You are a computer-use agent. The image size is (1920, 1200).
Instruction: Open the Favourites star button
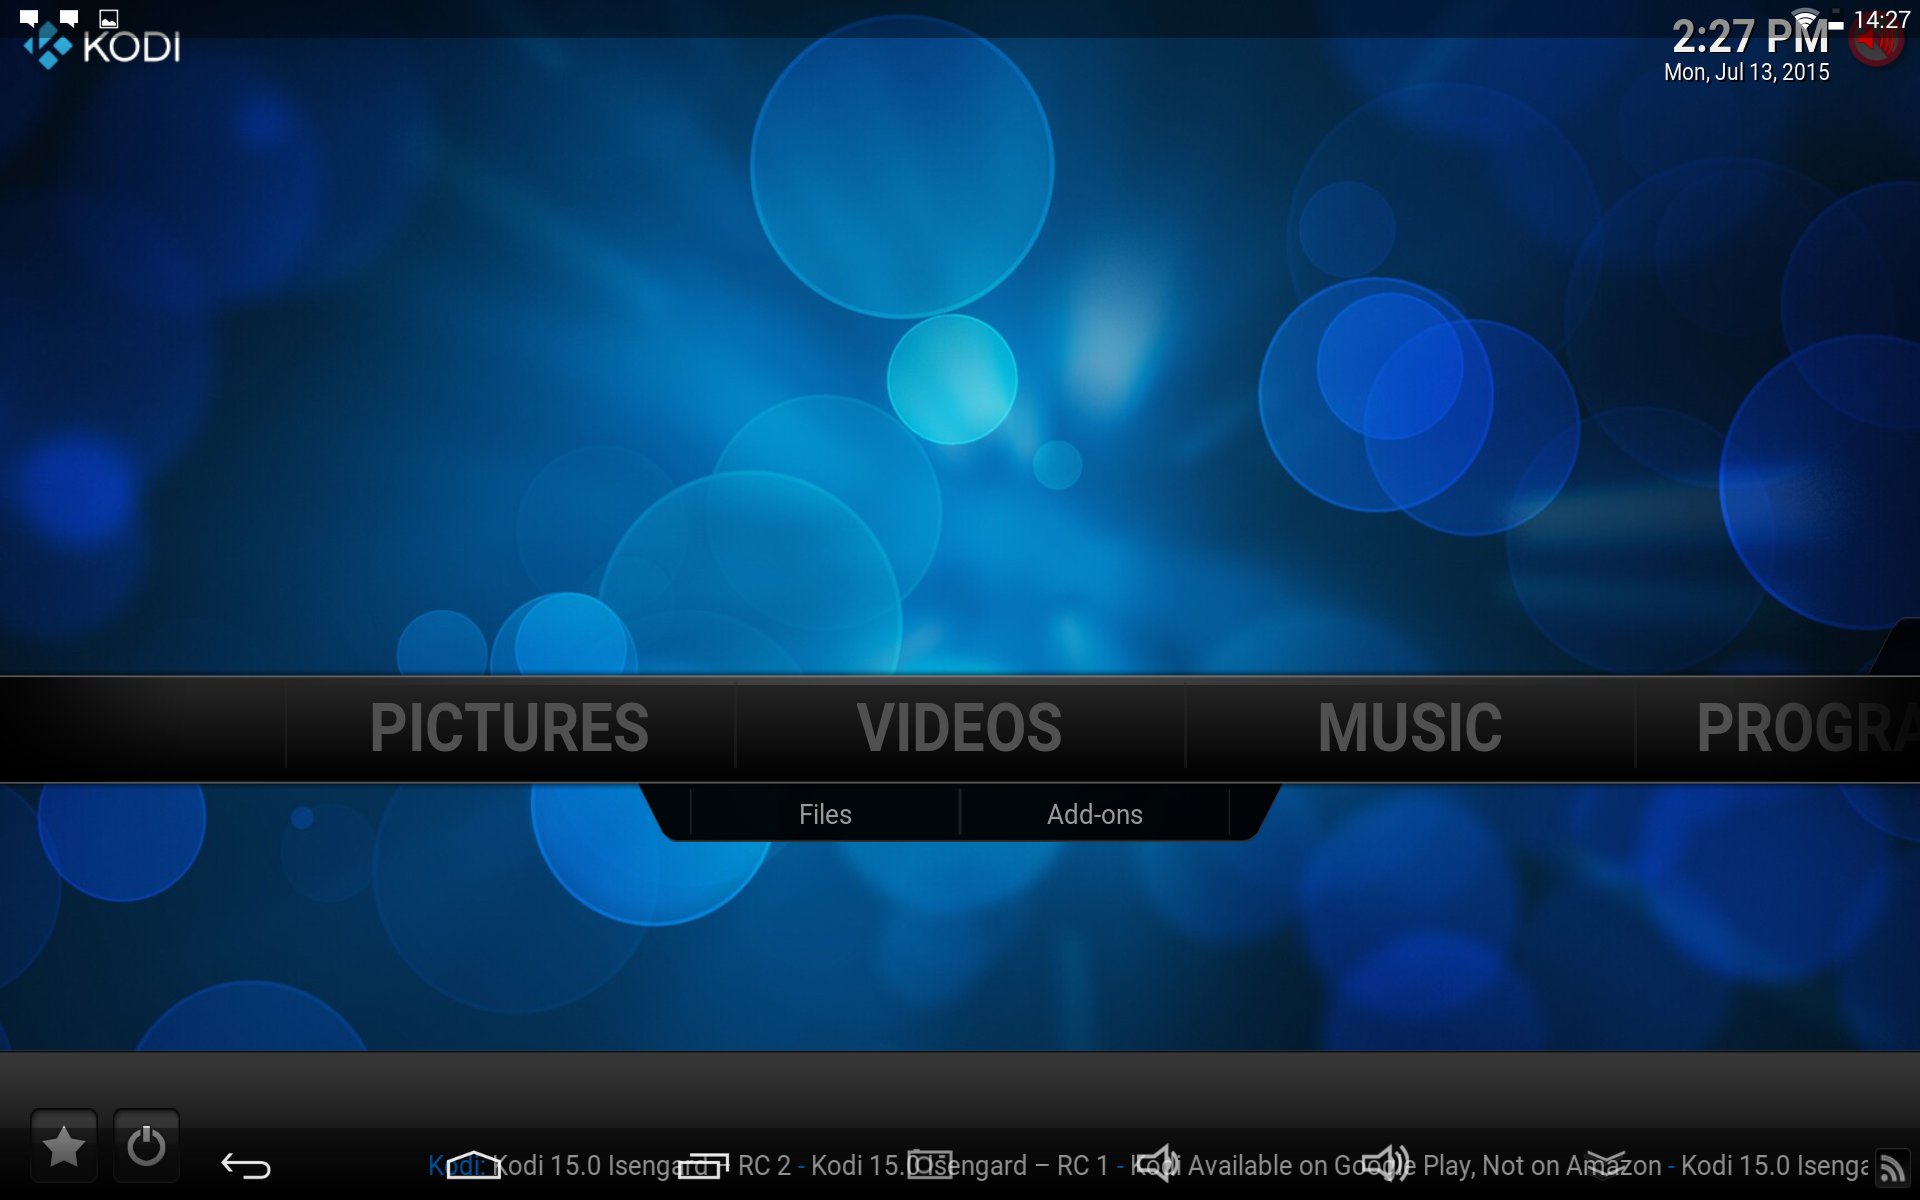pyautogui.click(x=64, y=1146)
